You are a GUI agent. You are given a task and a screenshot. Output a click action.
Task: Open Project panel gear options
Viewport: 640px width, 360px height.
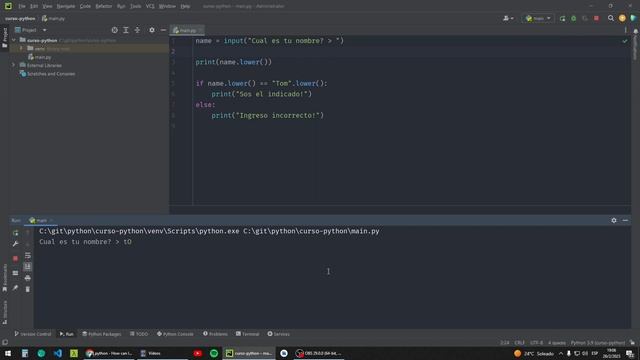[152, 30]
